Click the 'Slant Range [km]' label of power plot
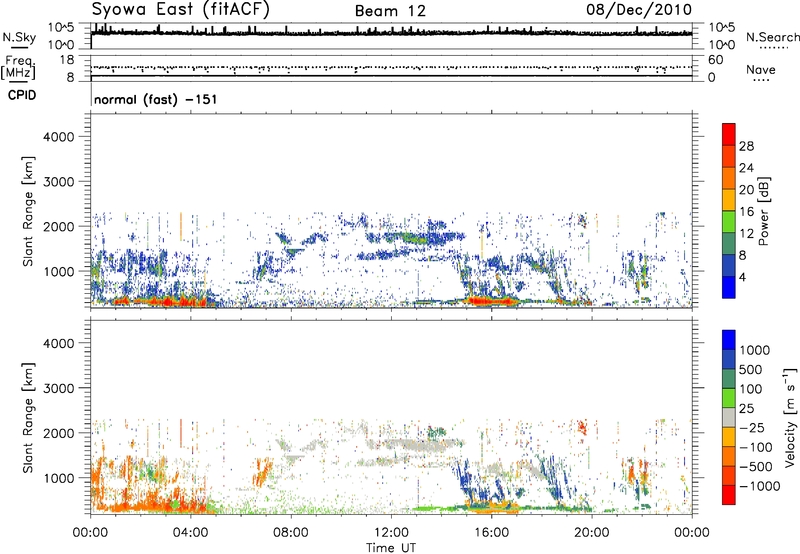 click(x=28, y=211)
